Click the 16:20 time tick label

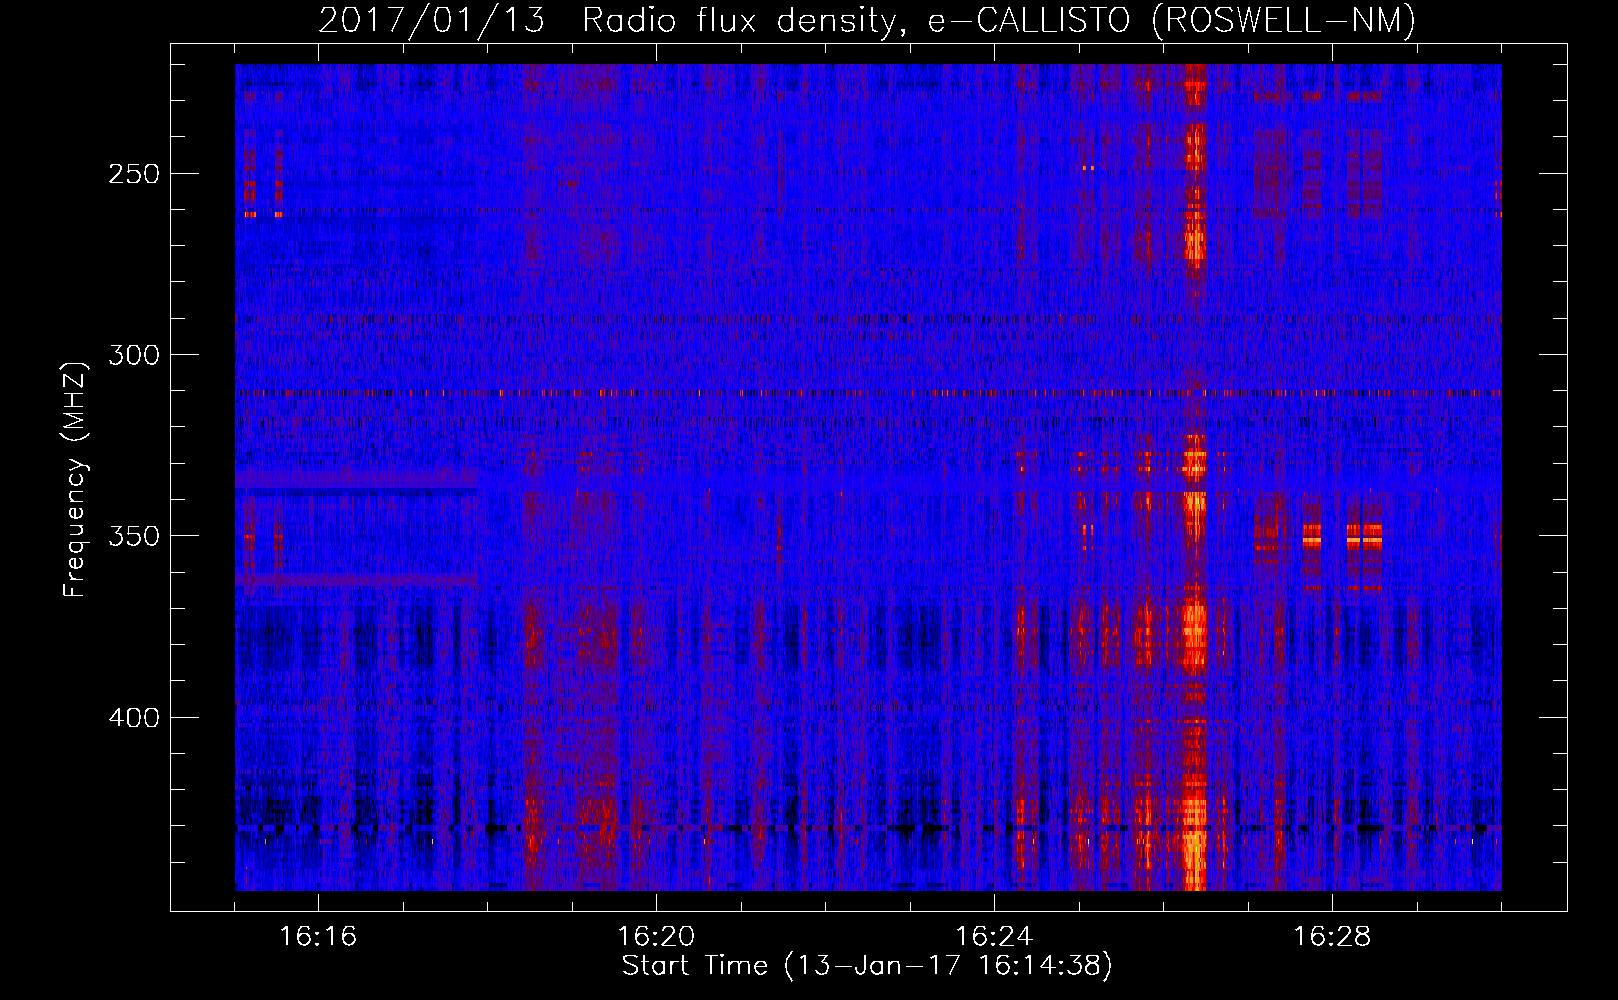pyautogui.click(x=656, y=937)
